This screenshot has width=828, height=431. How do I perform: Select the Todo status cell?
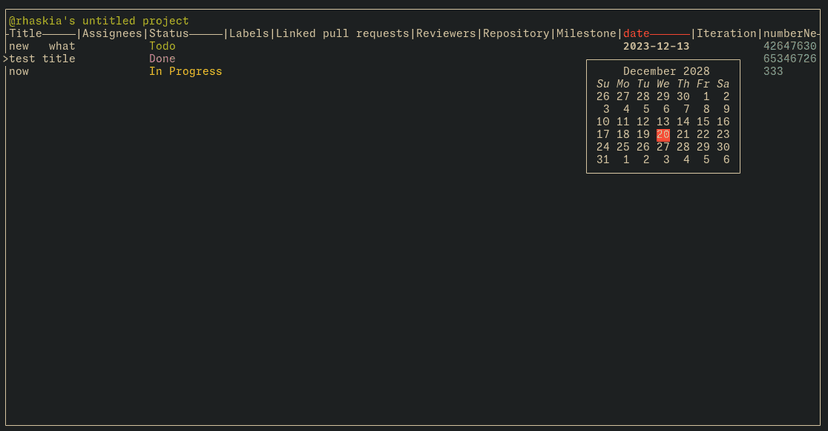click(x=162, y=46)
